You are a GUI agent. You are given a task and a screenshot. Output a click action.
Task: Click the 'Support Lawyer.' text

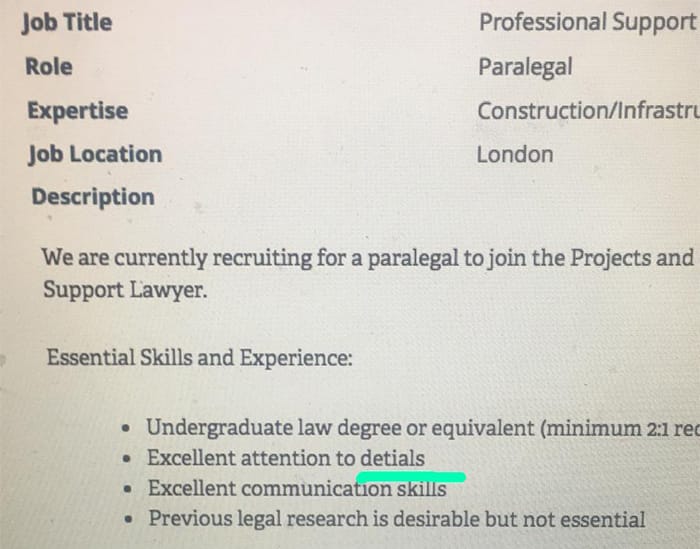coord(125,290)
